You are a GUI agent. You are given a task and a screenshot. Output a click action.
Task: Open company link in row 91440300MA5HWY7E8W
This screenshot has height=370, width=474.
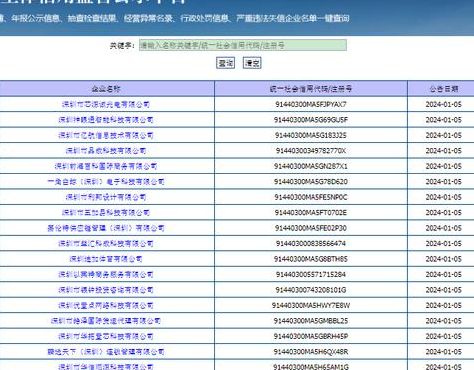pos(106,305)
